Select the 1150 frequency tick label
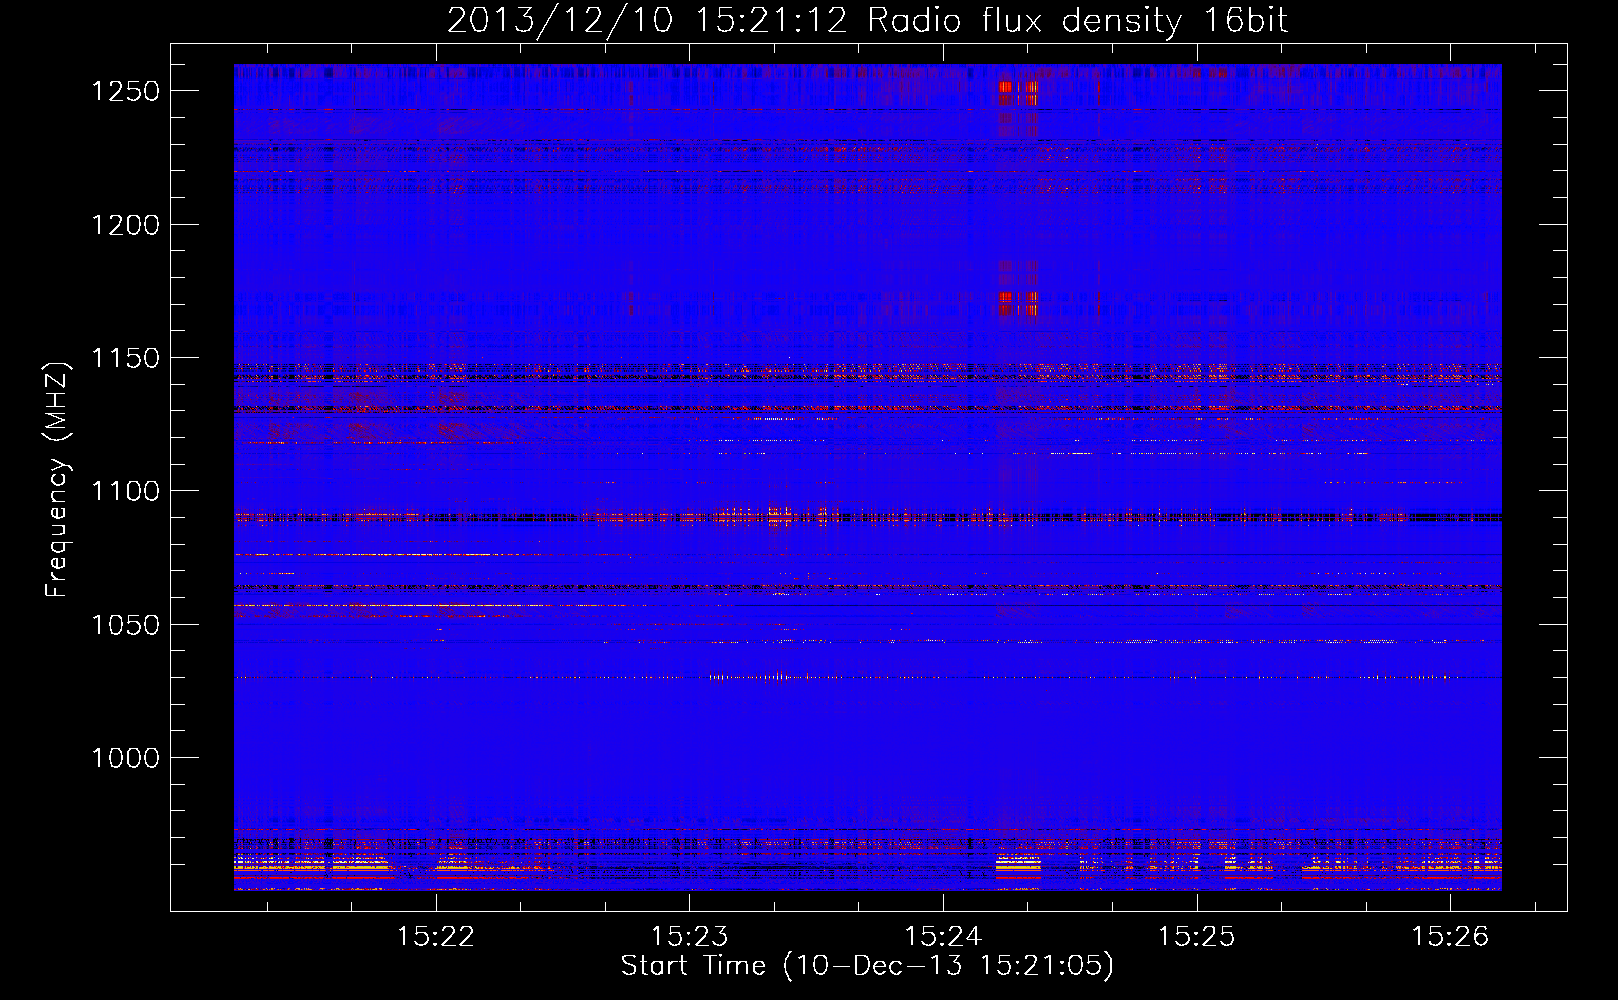1618x1000 pixels. [x=125, y=358]
